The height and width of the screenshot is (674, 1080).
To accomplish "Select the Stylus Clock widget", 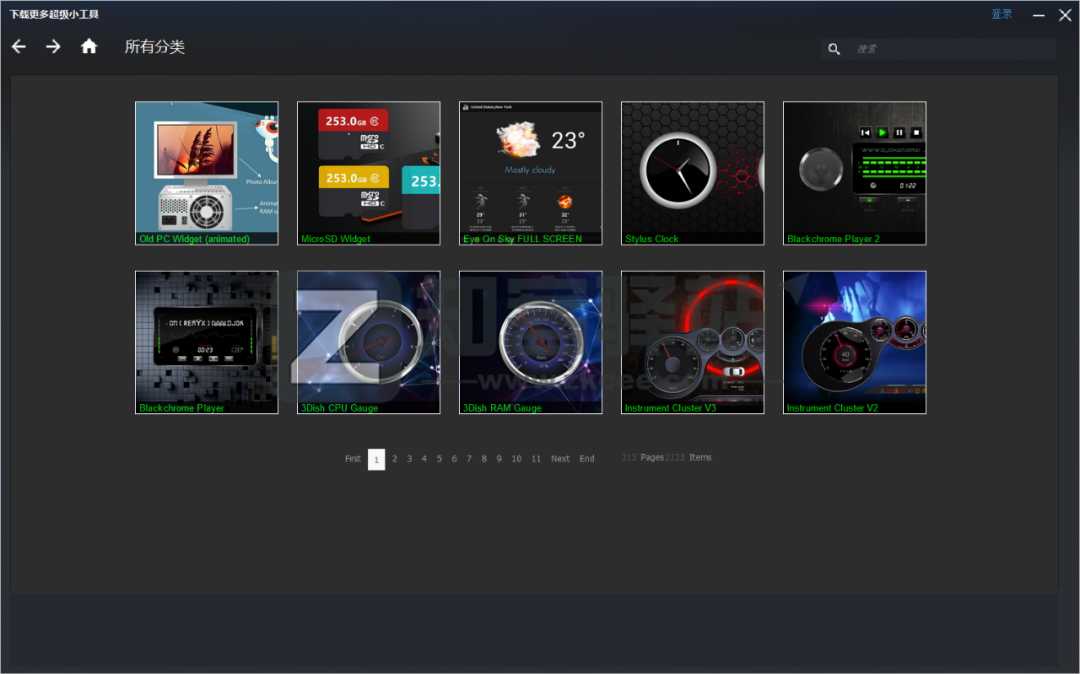I will click(693, 172).
